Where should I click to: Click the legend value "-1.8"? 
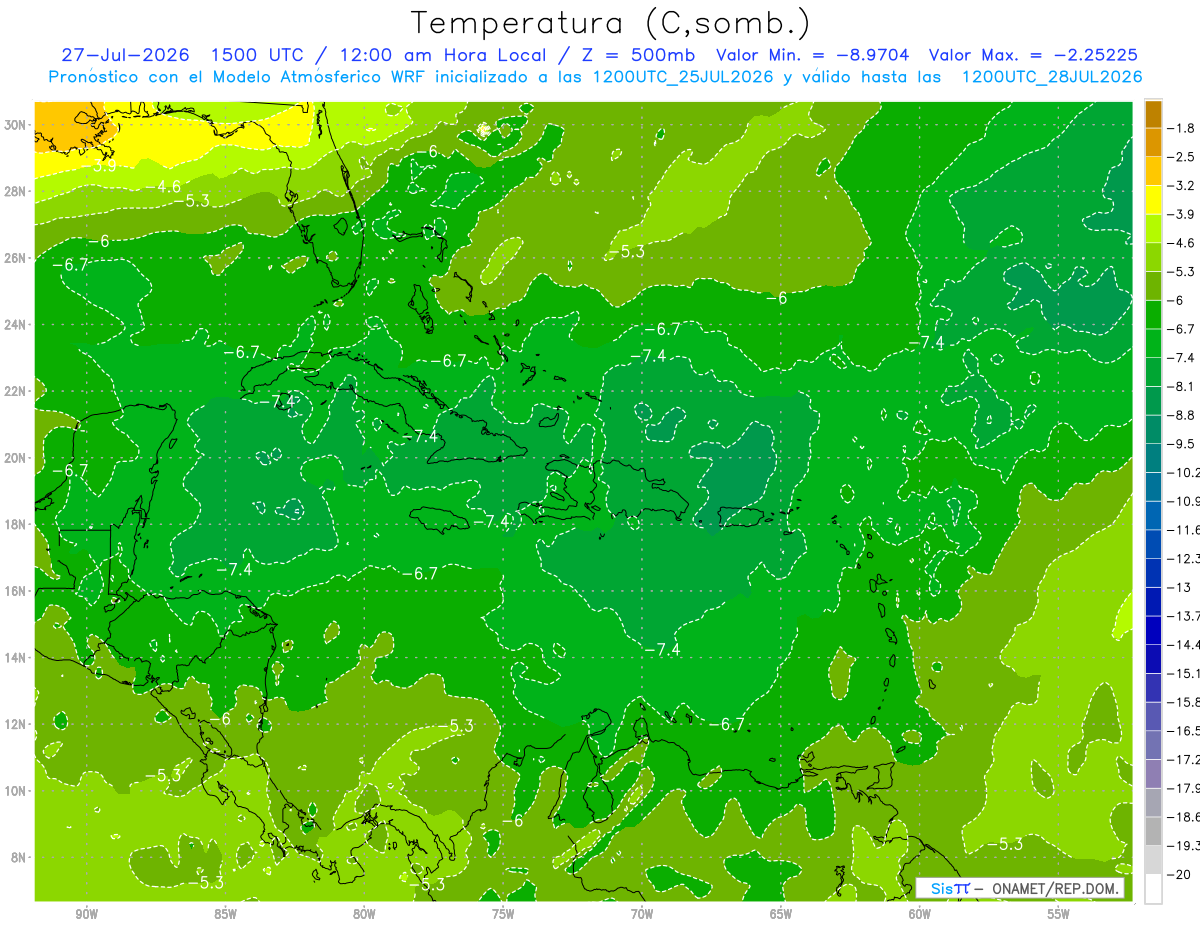(x=1181, y=128)
